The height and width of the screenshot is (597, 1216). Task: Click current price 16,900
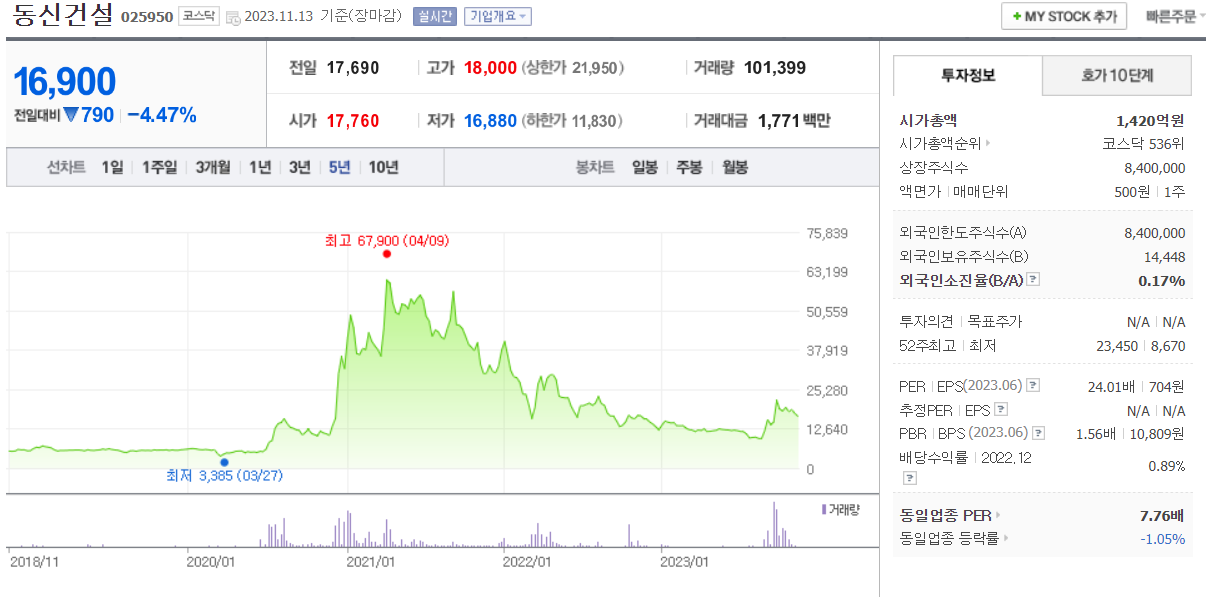coord(65,82)
